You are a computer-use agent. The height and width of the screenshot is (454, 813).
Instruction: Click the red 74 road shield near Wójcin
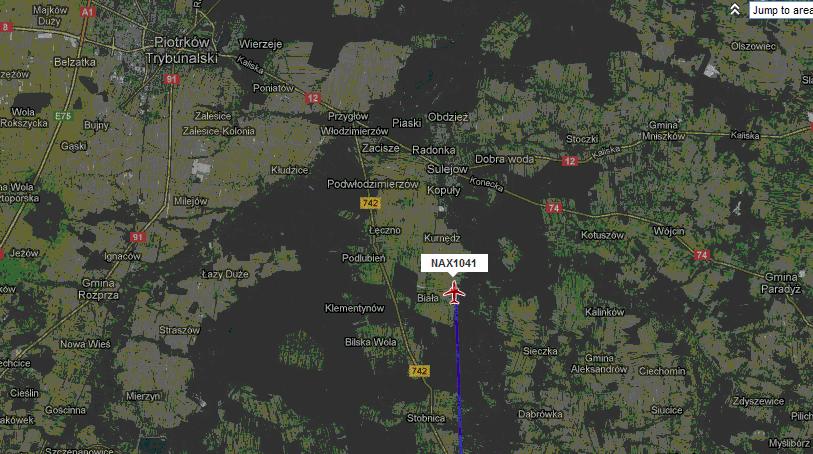[702, 254]
